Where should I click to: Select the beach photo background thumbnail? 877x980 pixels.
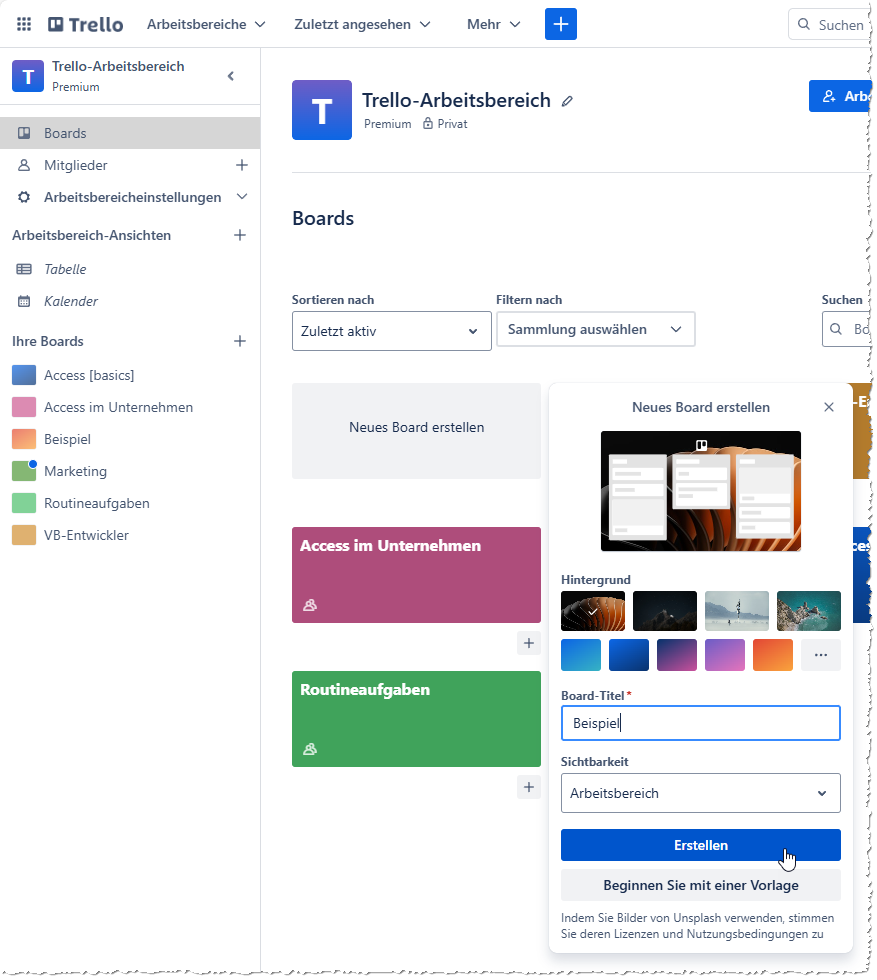737,610
